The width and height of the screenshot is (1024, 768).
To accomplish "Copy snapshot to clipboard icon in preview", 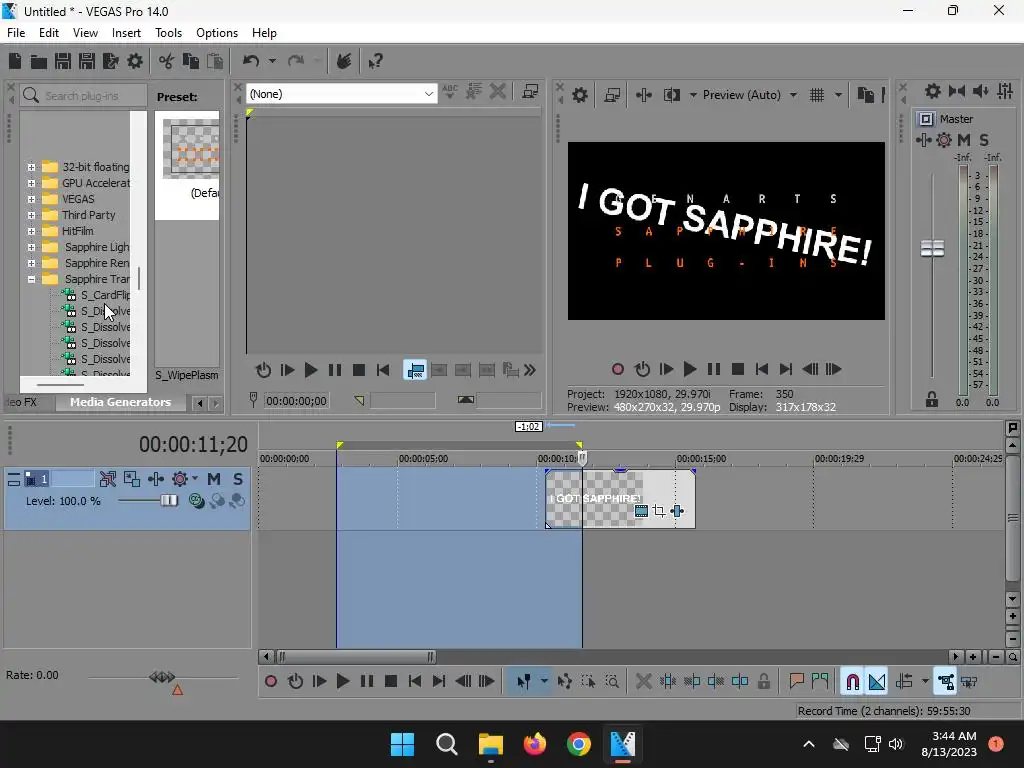I will tap(865, 95).
